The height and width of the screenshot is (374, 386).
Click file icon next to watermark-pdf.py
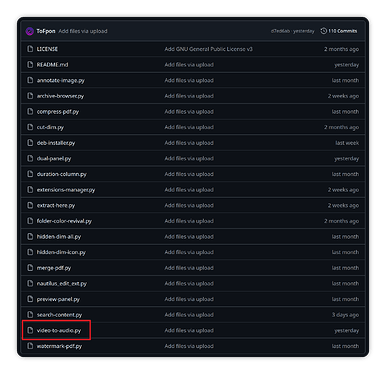click(x=30, y=346)
